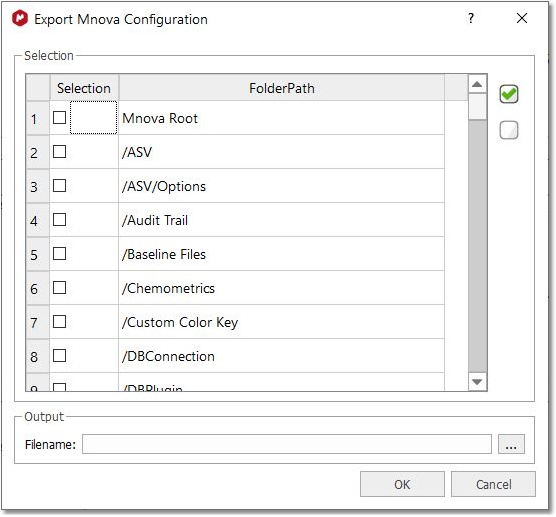Click the question mark help button
The width and height of the screenshot is (556, 517).
(471, 18)
